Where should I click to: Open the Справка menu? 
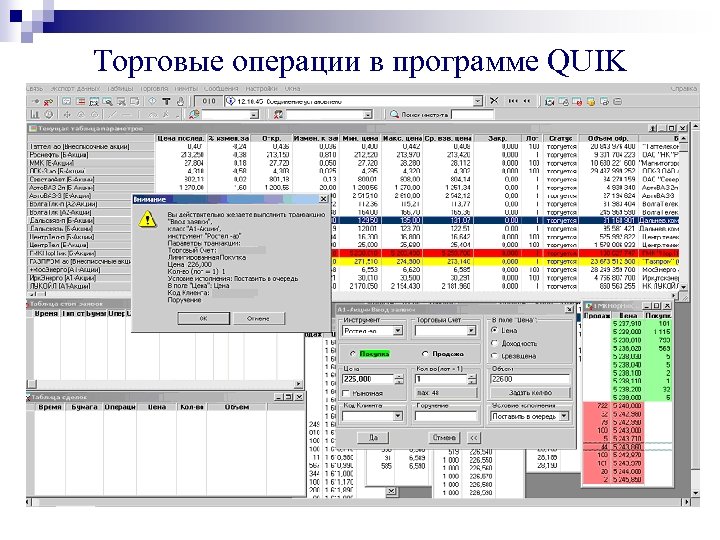tap(684, 88)
